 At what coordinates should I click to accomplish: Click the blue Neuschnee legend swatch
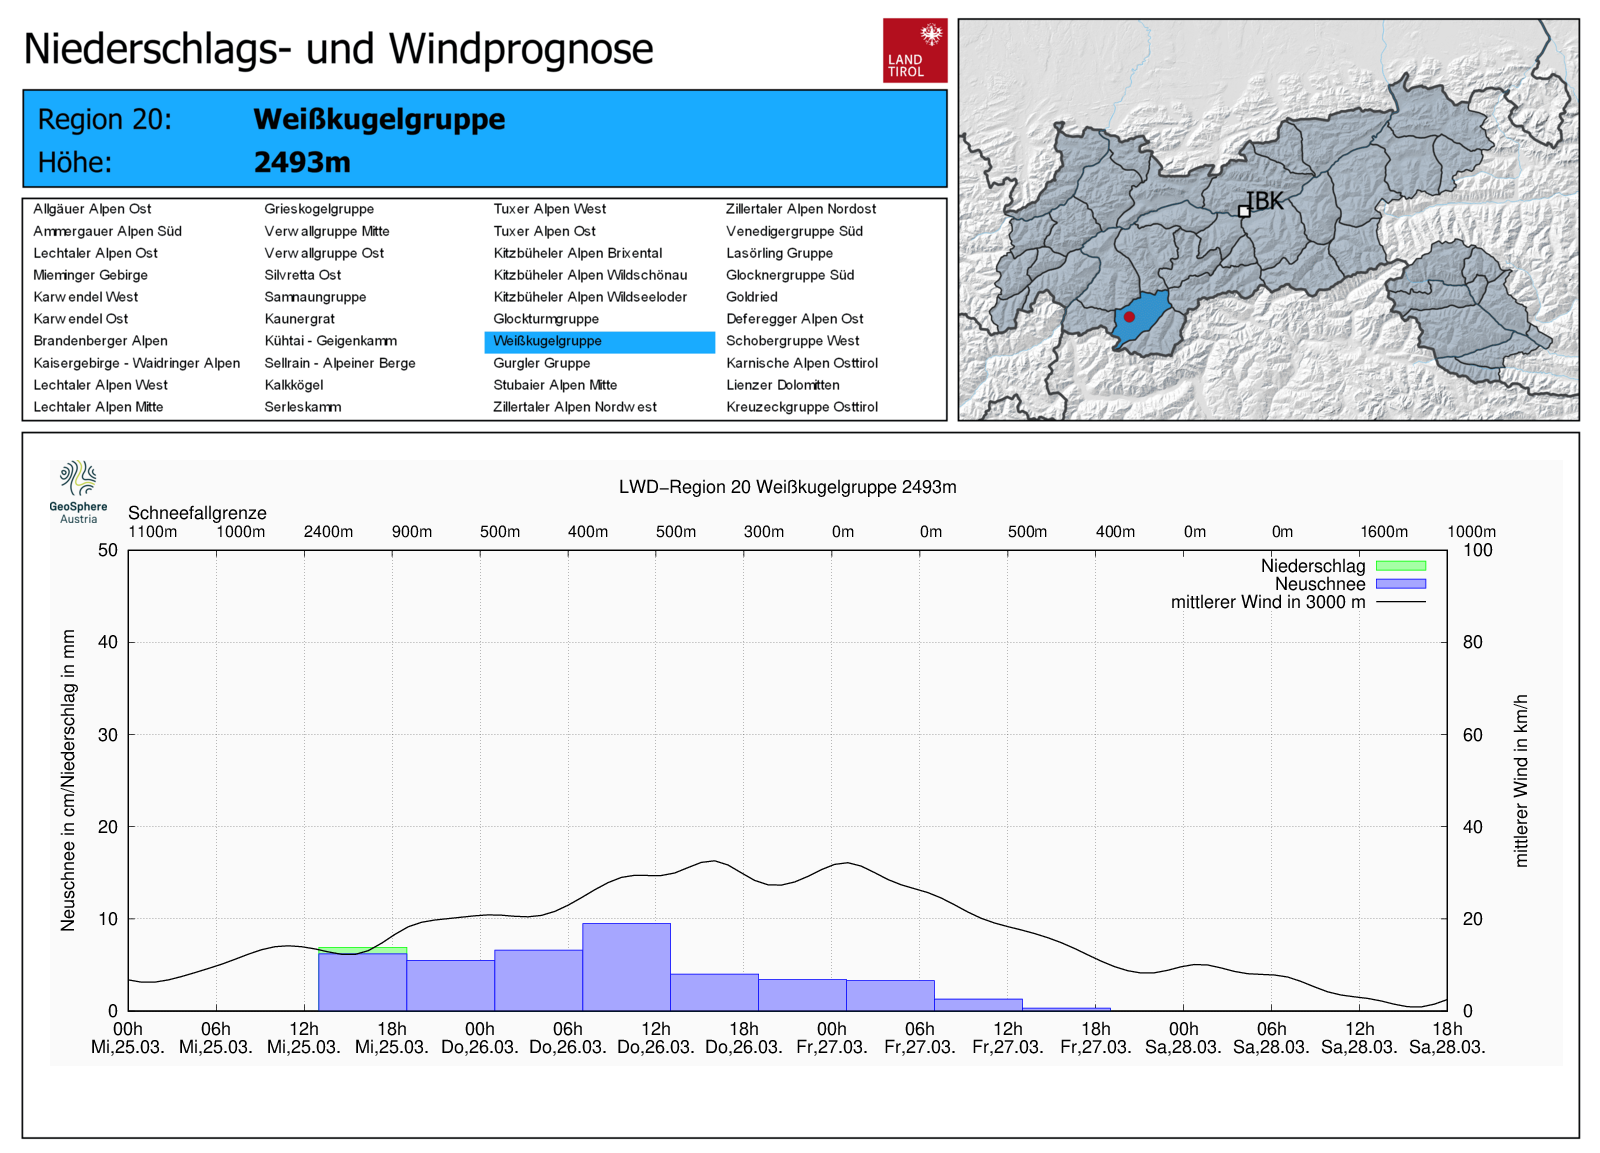(x=1400, y=584)
